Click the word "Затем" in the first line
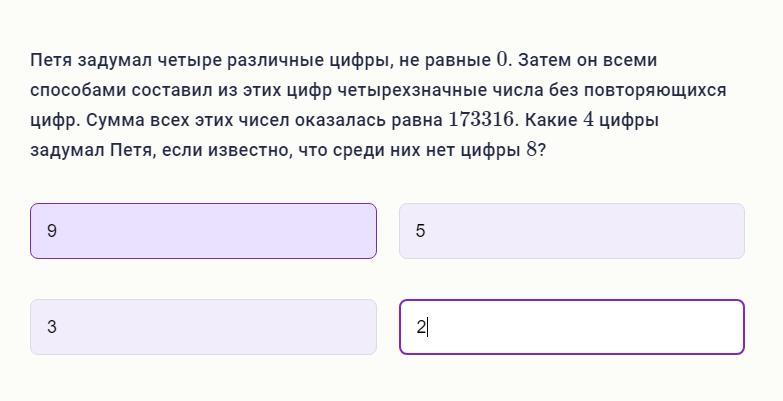This screenshot has width=783, height=401. pos(545,60)
